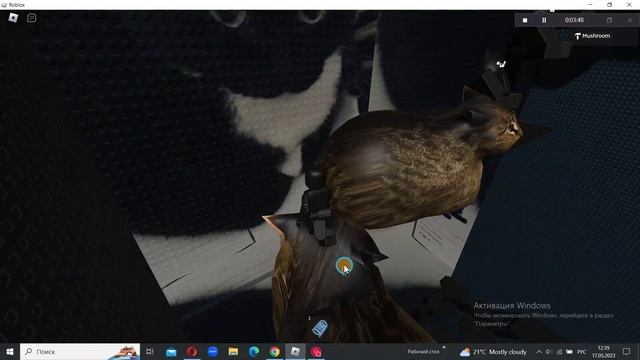
Task: Switch input language РУС indicator
Action: [x=582, y=352]
